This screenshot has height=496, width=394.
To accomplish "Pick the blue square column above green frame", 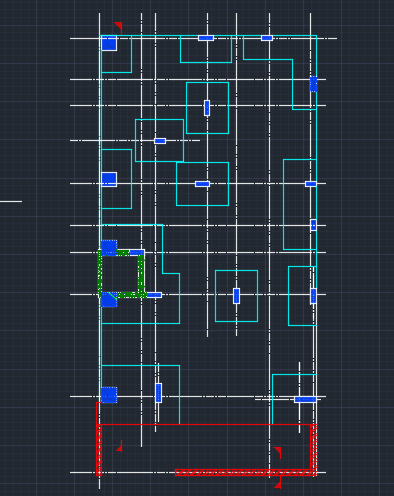I will click(109, 248).
